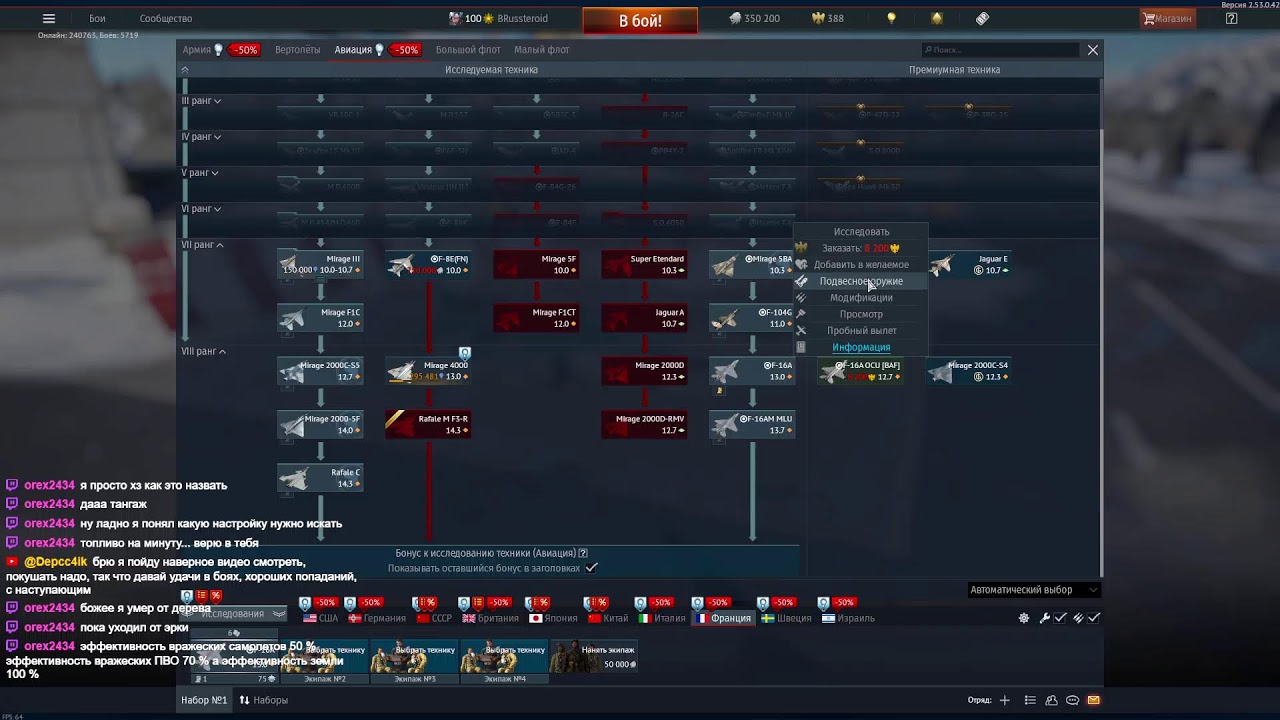Click the В бой! battle button
Viewport: 1280px width, 720px height.
pyautogui.click(x=640, y=21)
